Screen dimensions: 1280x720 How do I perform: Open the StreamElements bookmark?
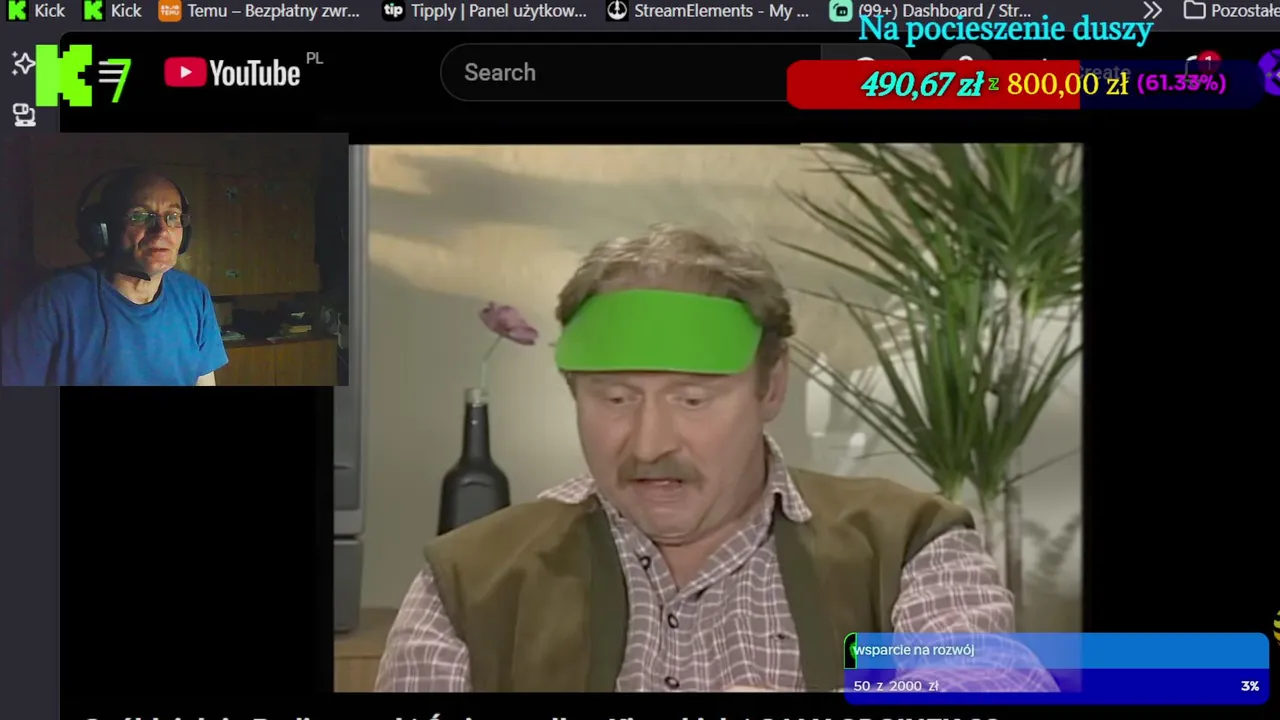tap(708, 11)
